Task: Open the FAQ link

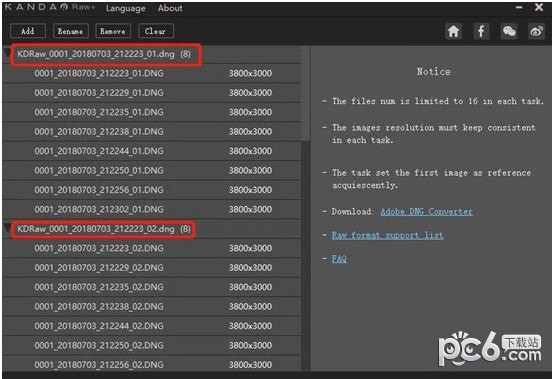Action: pyautogui.click(x=339, y=259)
